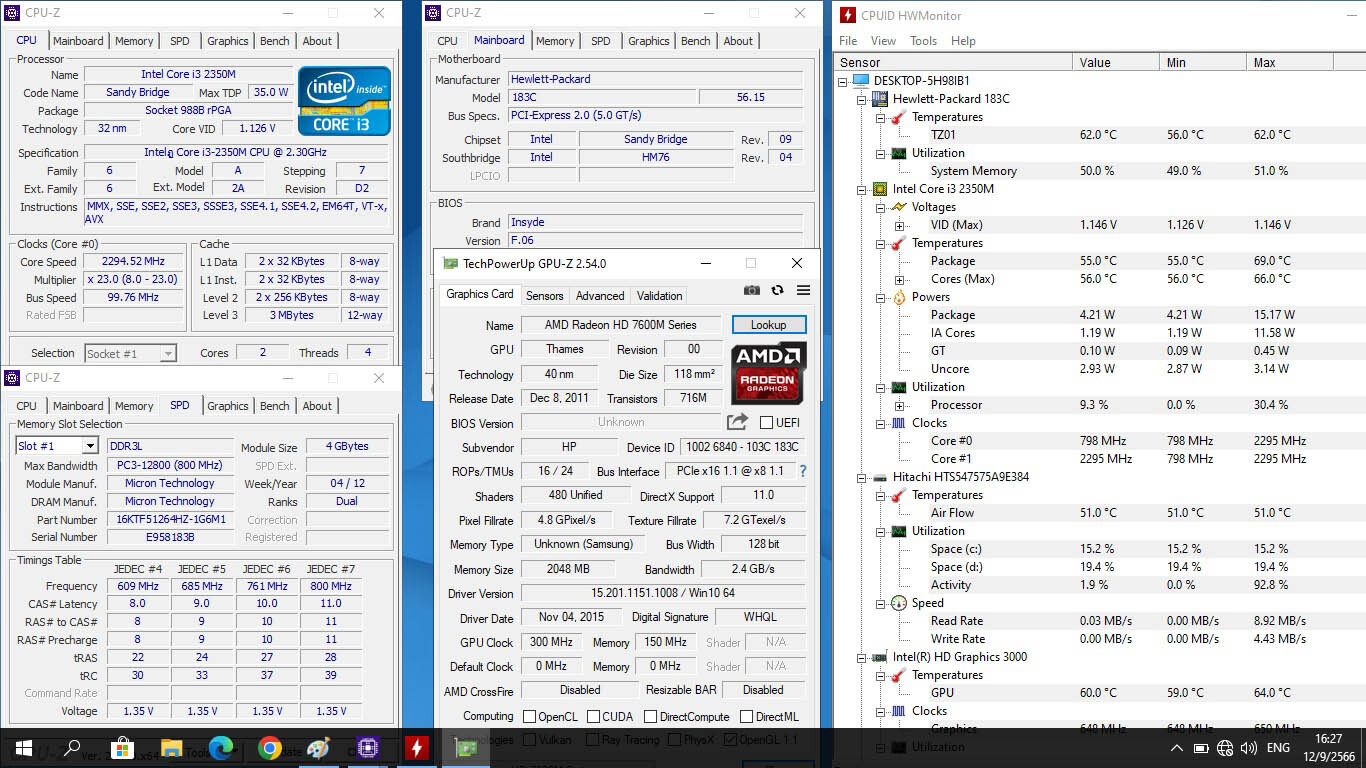Click the GPU-Z refresh icon

tap(777, 290)
